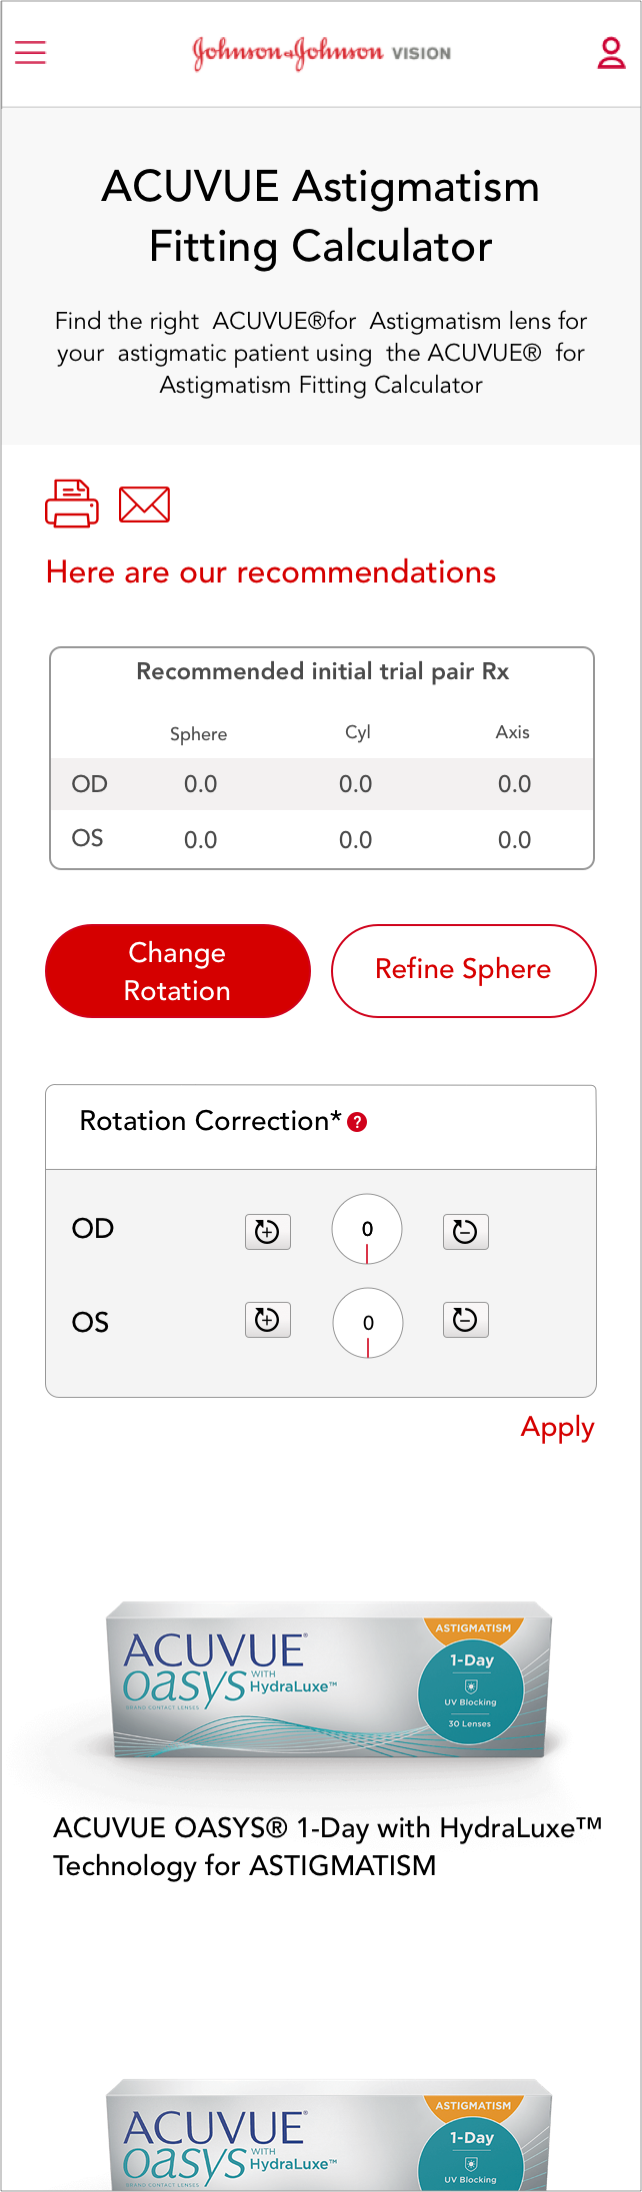Print the recommendations with printer icon
642x2192 pixels.
coord(72,503)
